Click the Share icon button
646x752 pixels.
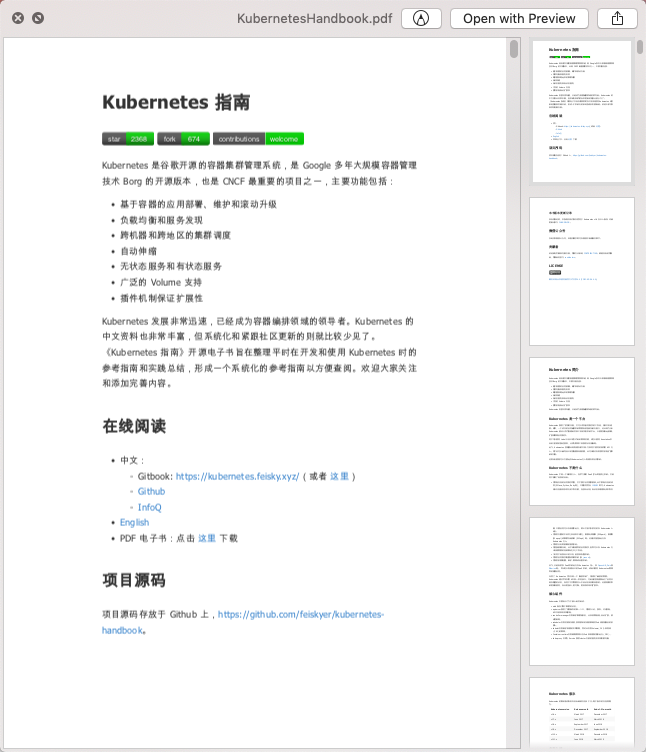coord(617,19)
